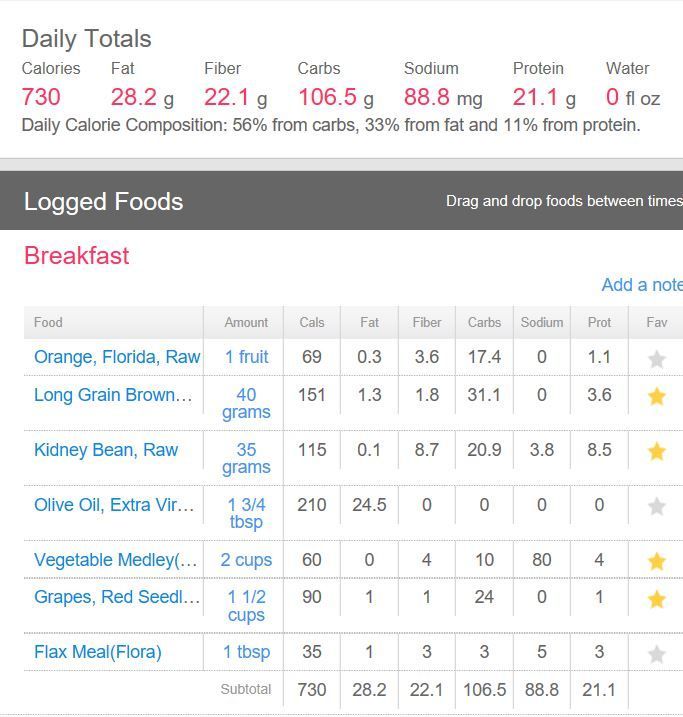
Task: Open the Flax Meal(Flora) food link
Action: pyautogui.click(x=98, y=652)
